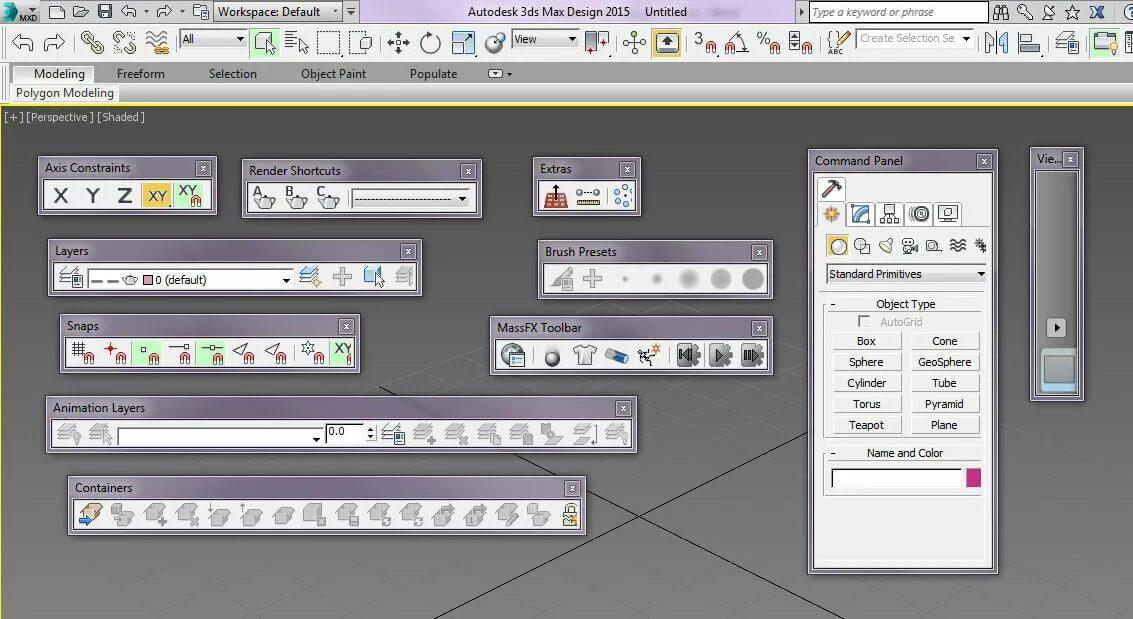Image resolution: width=1133 pixels, height=619 pixels.
Task: Open the Standard Primitives dropdown
Action: [906, 274]
